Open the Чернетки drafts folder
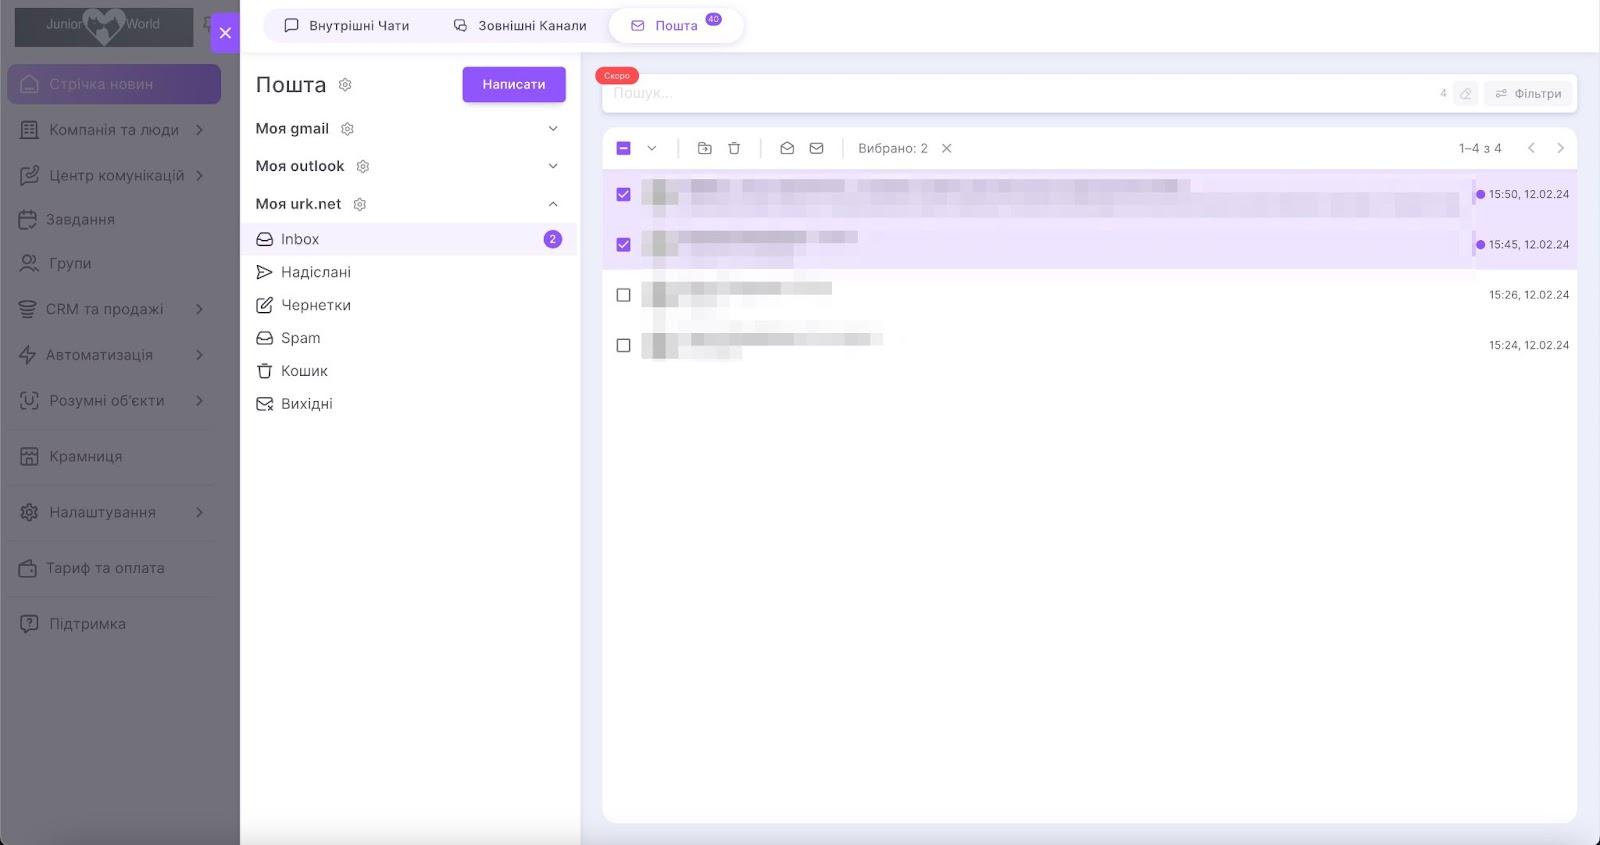 coord(408,305)
